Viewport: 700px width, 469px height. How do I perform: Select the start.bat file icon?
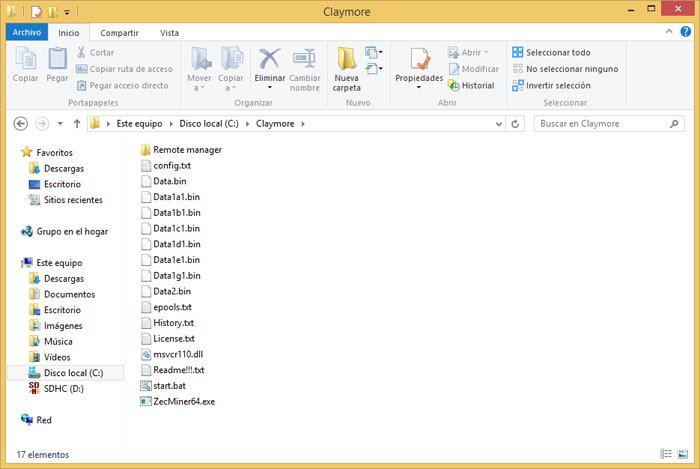click(146, 386)
